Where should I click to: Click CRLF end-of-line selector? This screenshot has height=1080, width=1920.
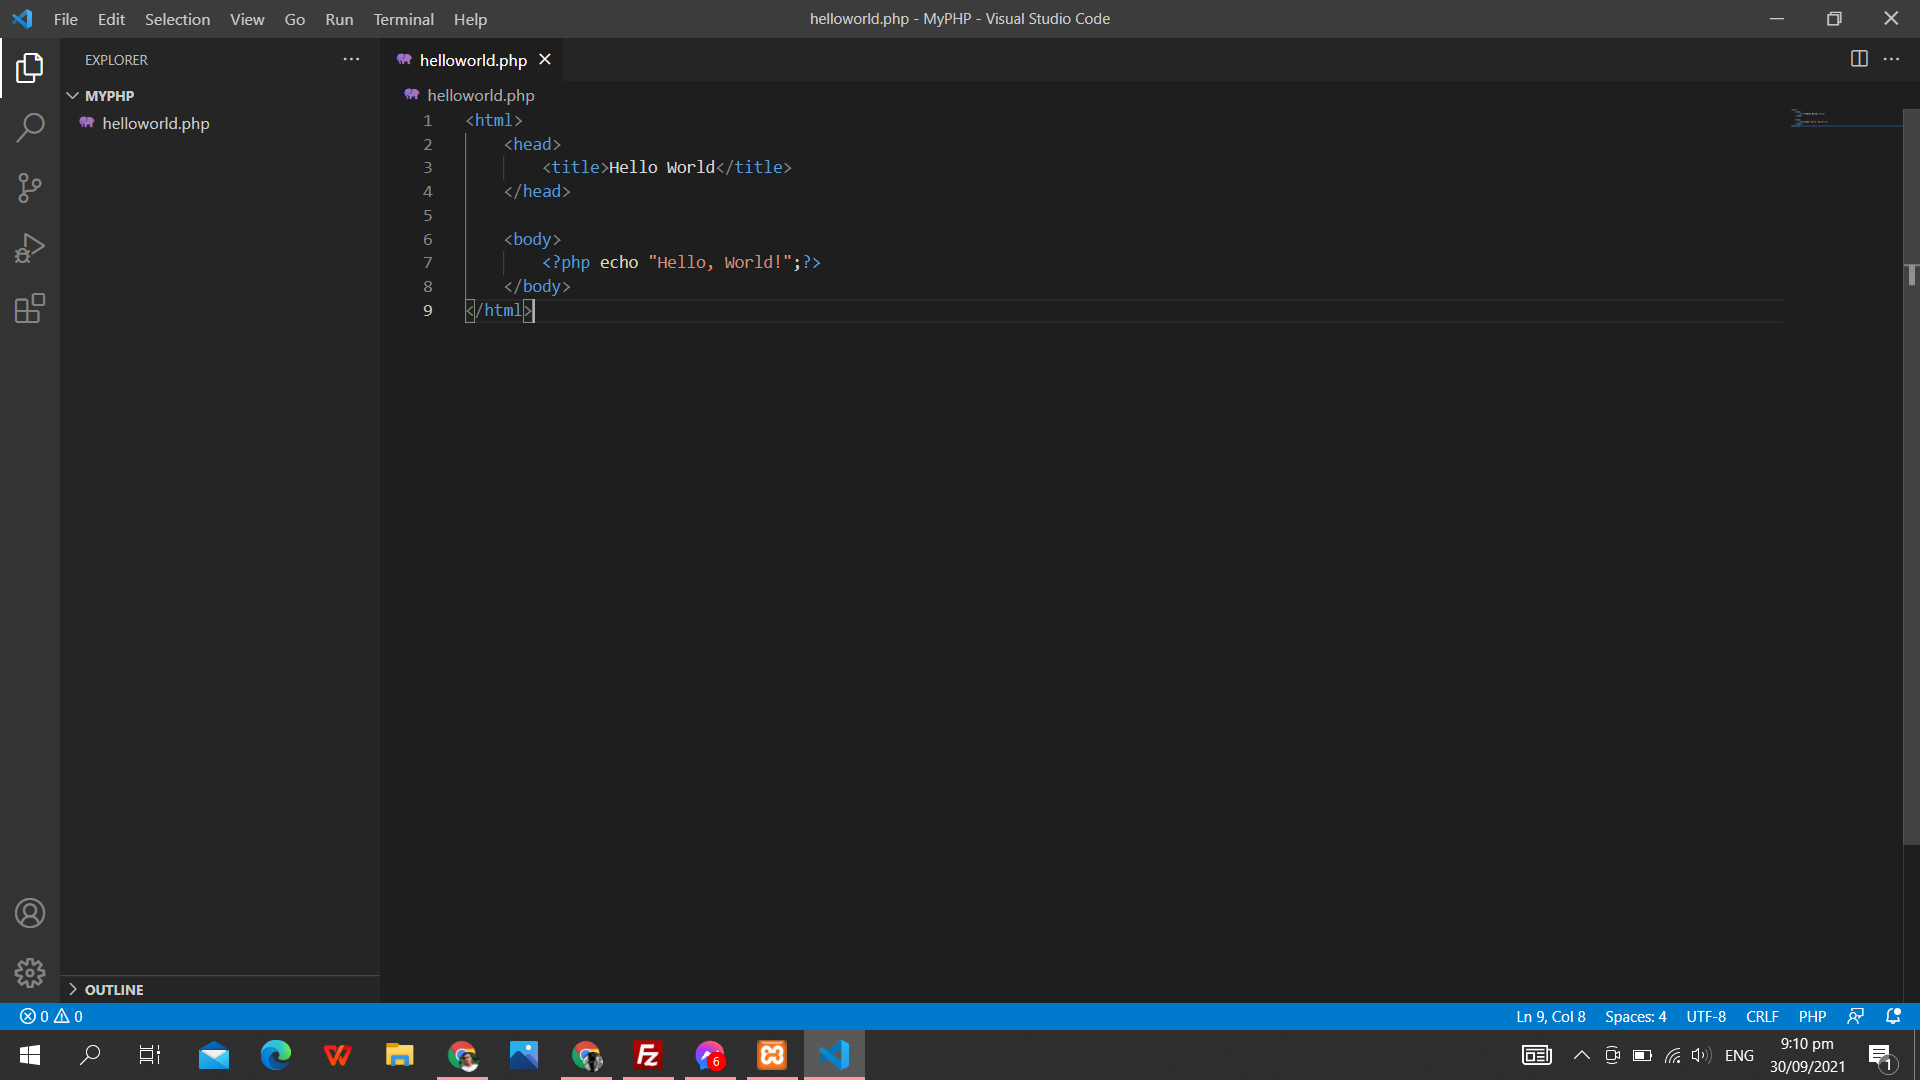1762,1016
